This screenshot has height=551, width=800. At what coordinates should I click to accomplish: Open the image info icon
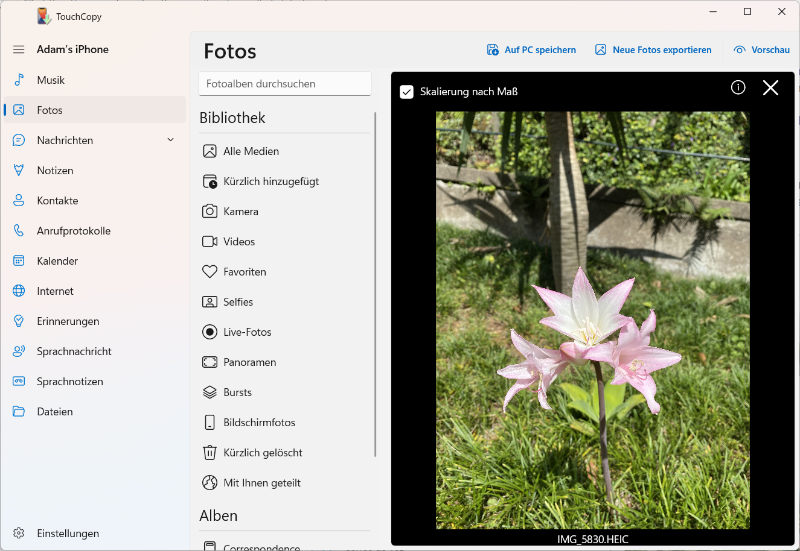(738, 88)
